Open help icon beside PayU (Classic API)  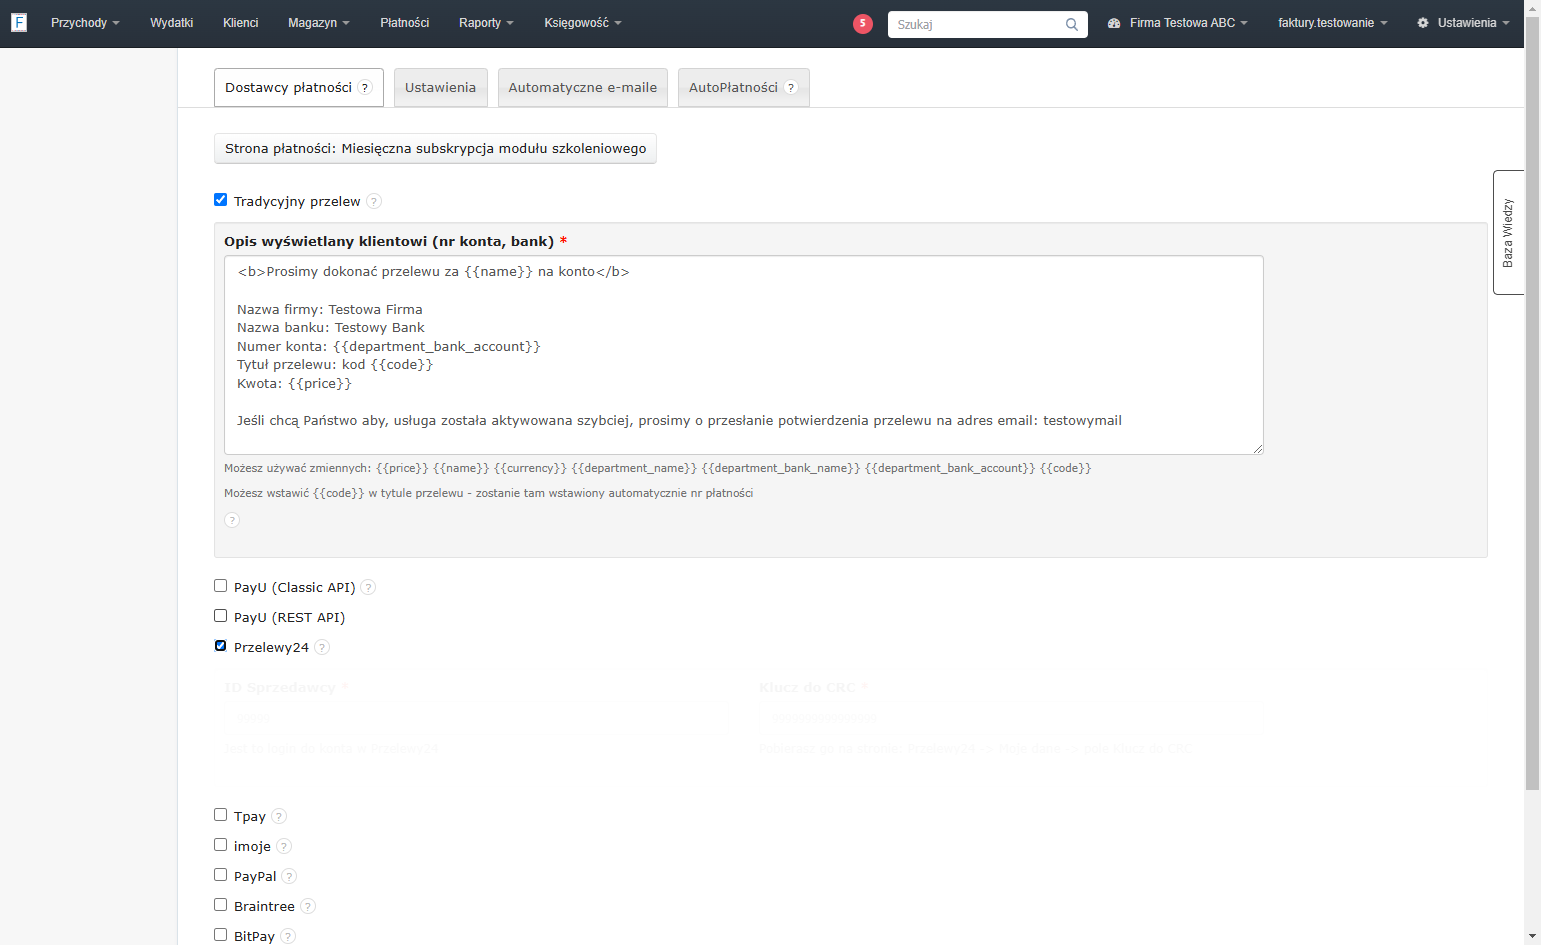[368, 587]
